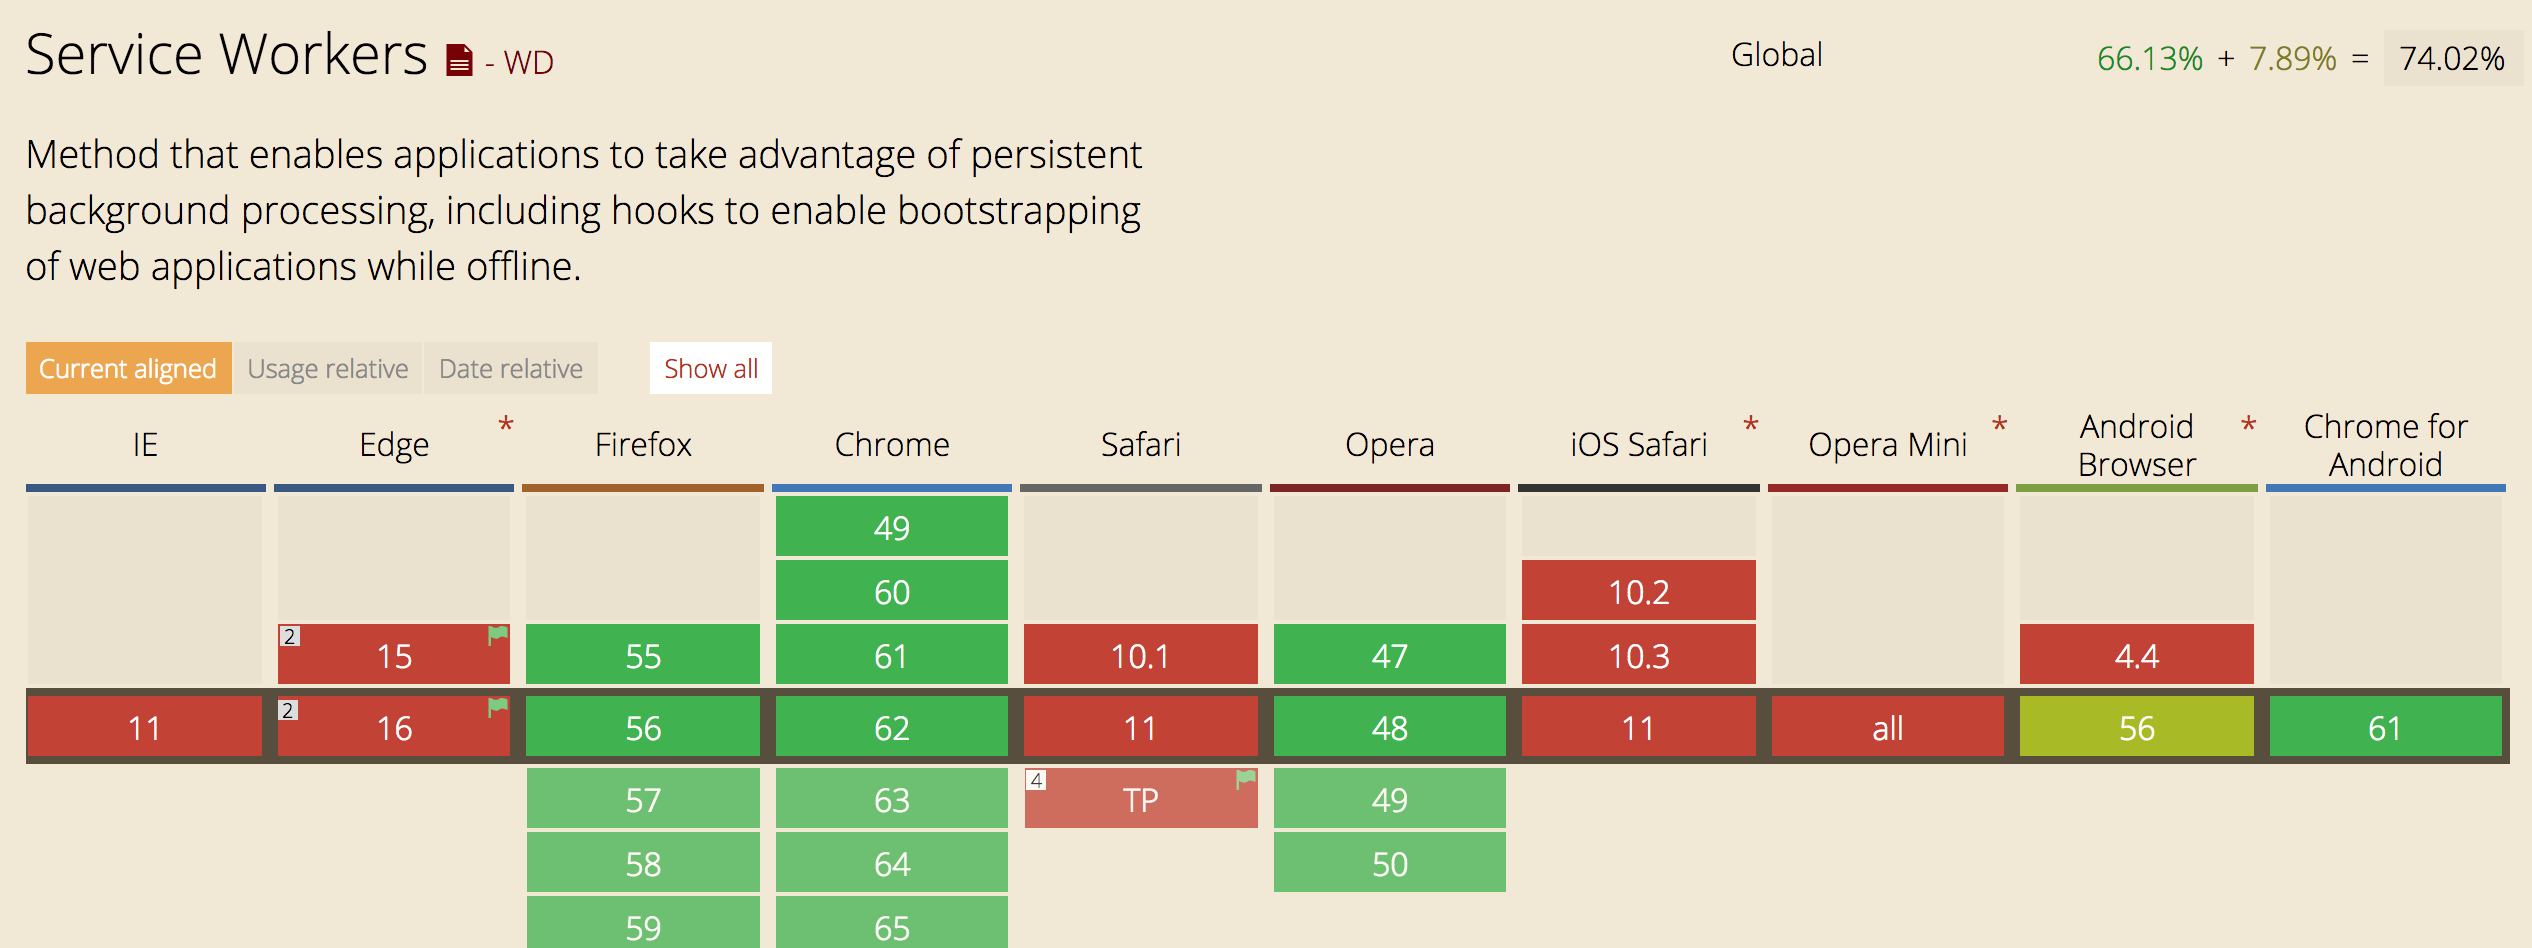Click the yellow-green Android Browser 56 cell
This screenshot has height=948, width=2532.
(x=2136, y=727)
